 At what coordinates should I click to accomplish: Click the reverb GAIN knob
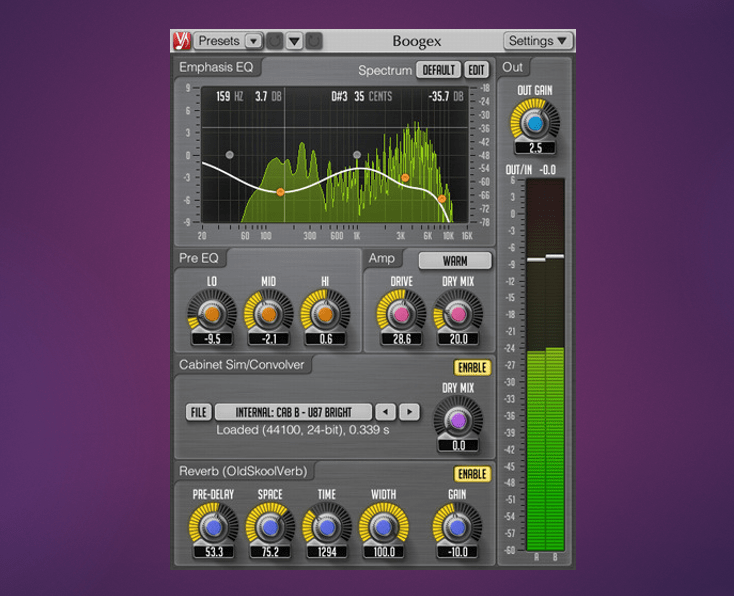(x=457, y=527)
